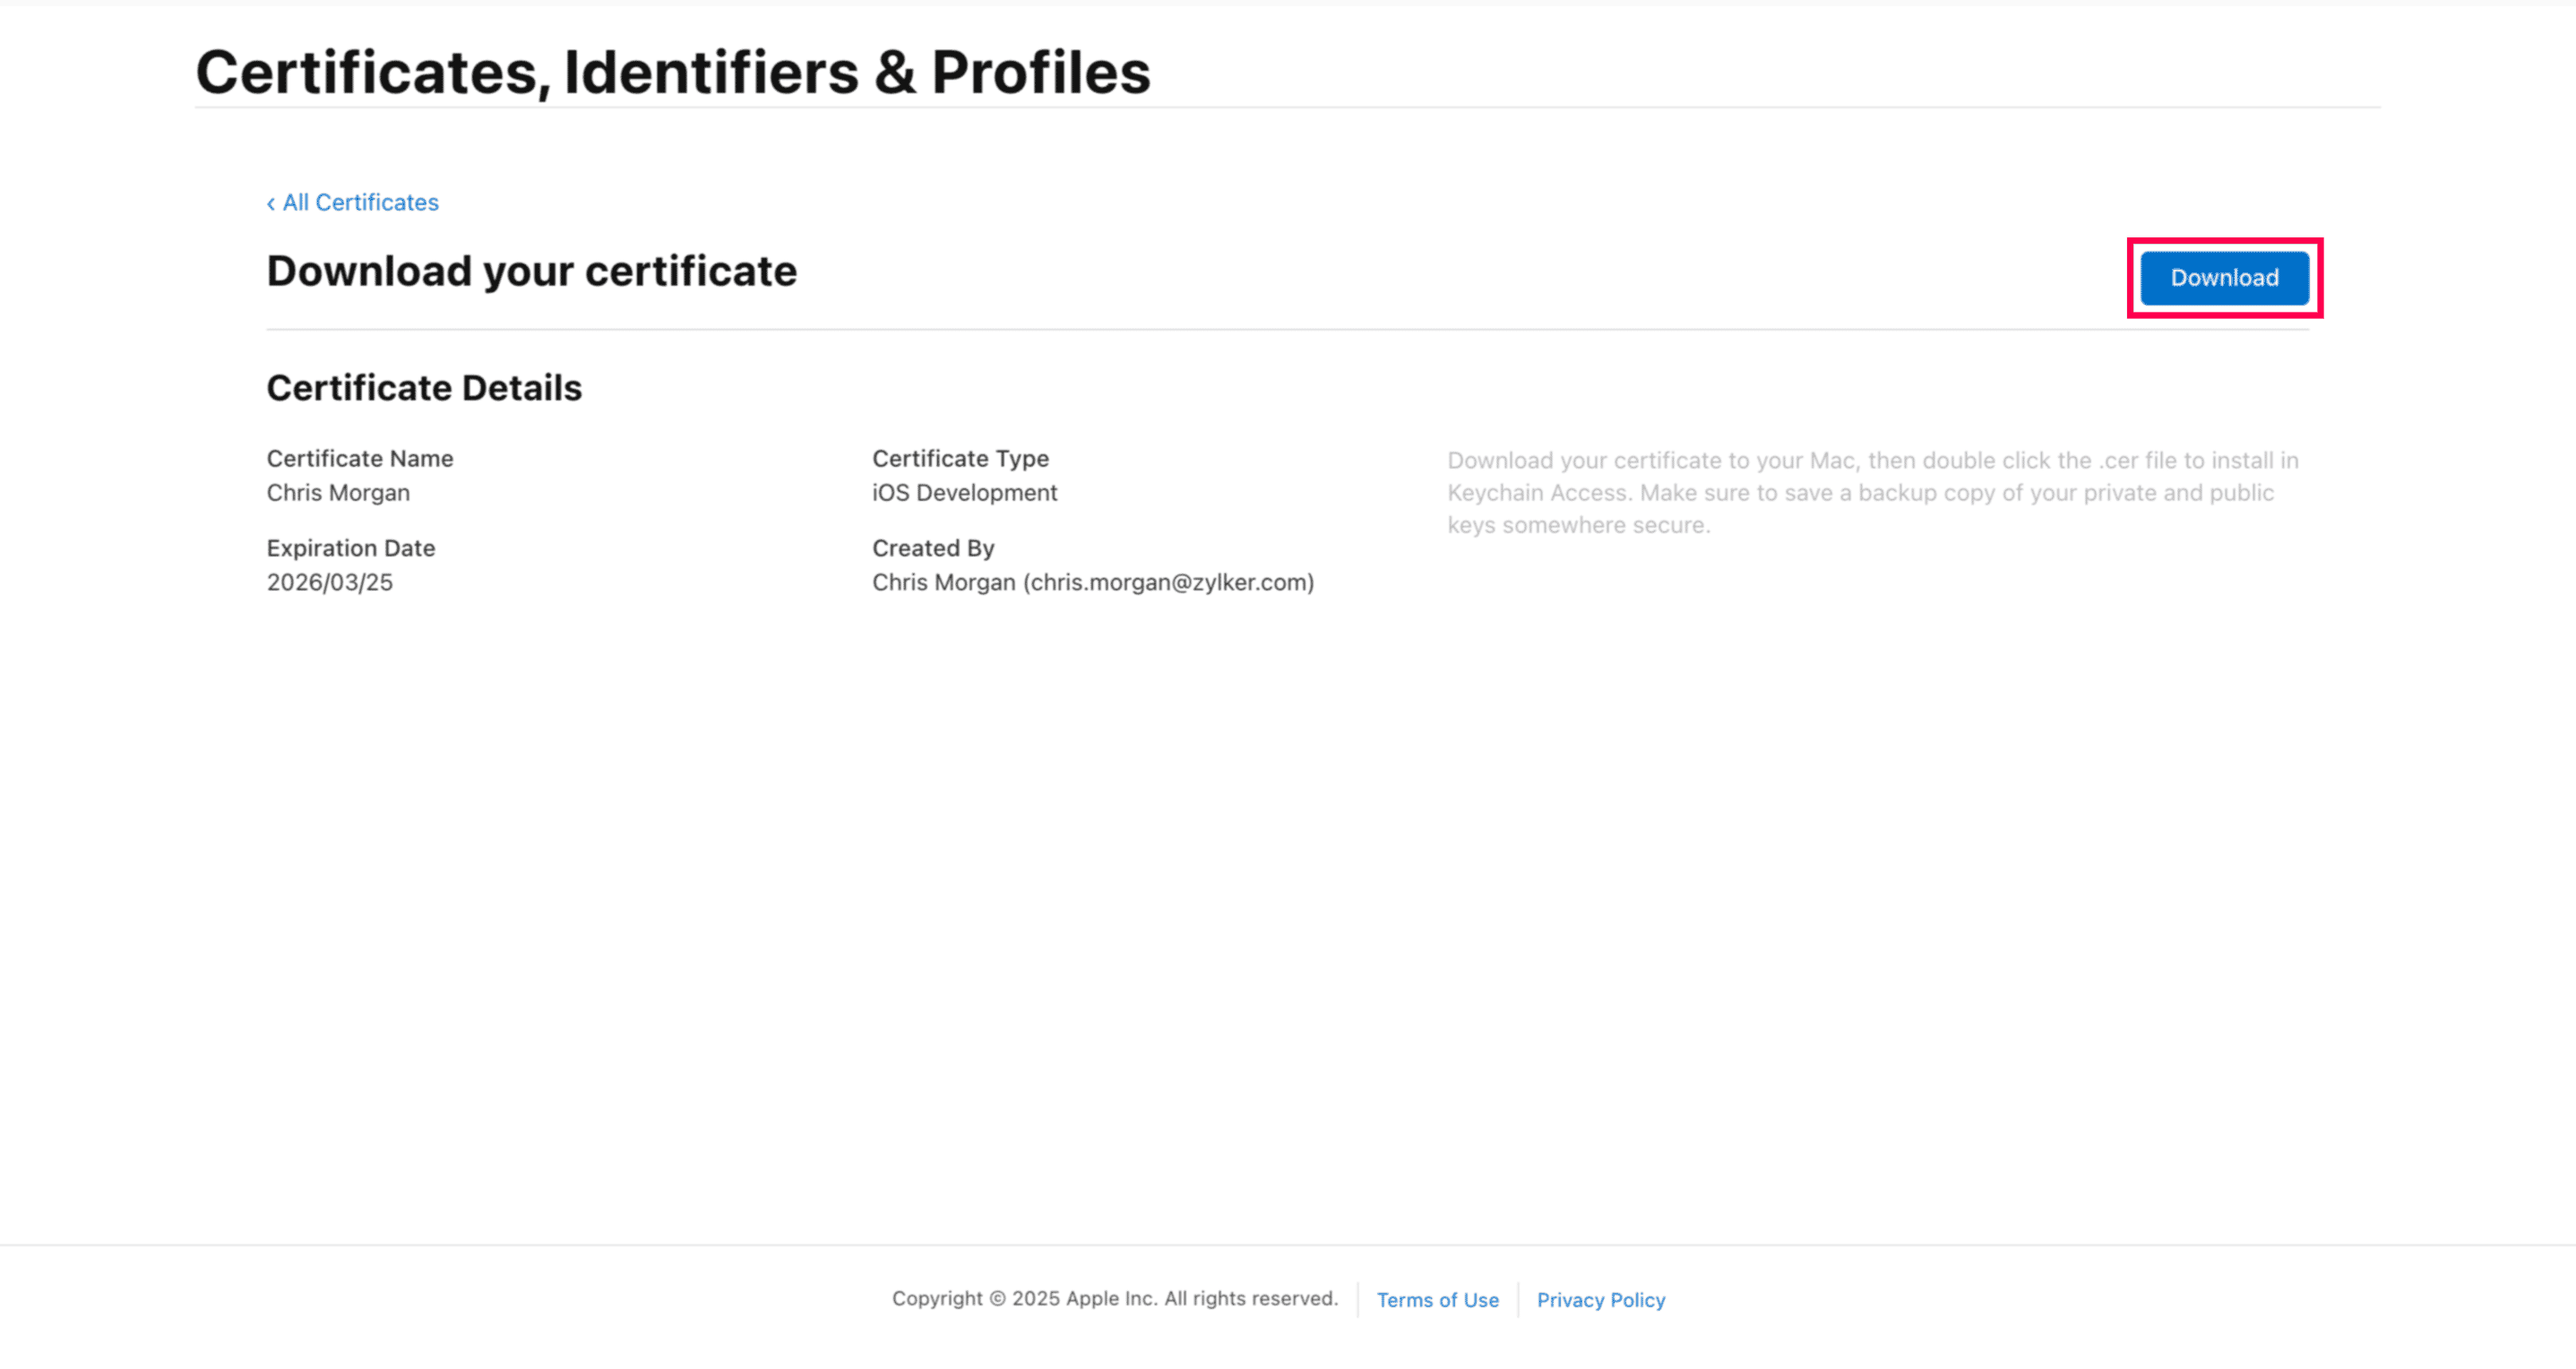Click the chris.morgan@zylker.com email address

1168,583
